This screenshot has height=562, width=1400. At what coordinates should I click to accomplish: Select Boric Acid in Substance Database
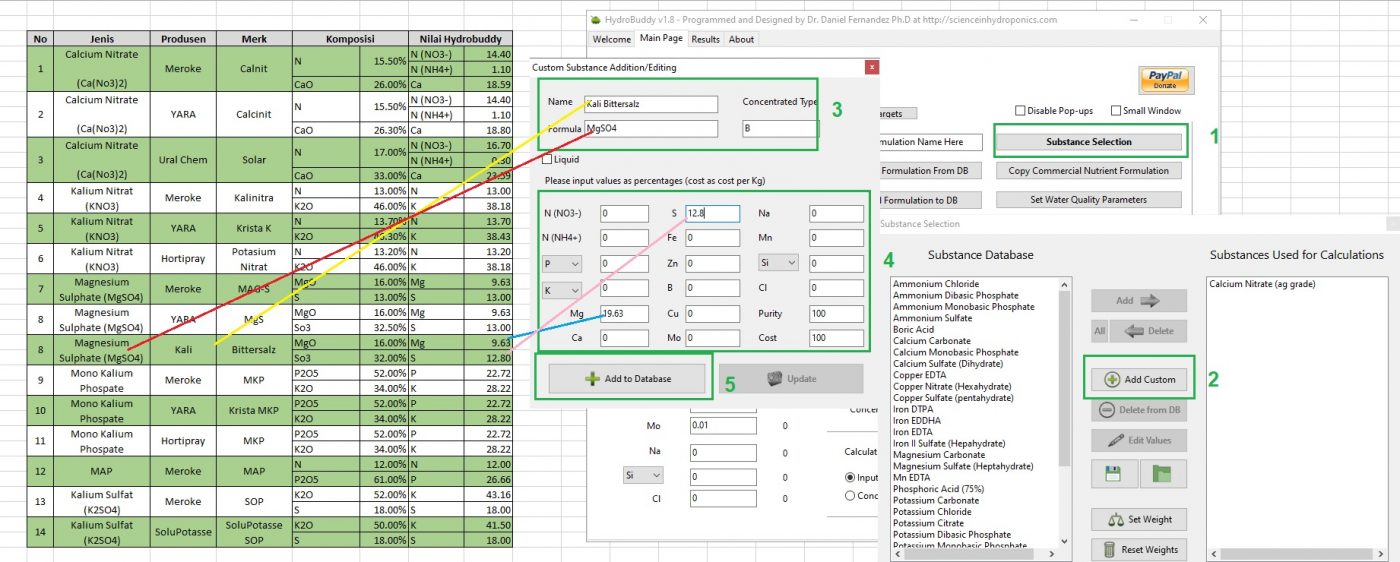[913, 330]
